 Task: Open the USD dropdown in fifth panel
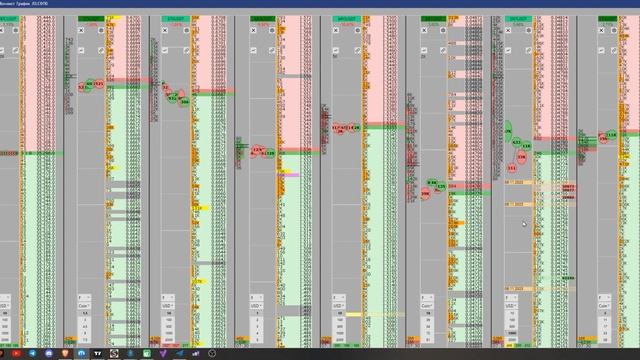pos(339,306)
